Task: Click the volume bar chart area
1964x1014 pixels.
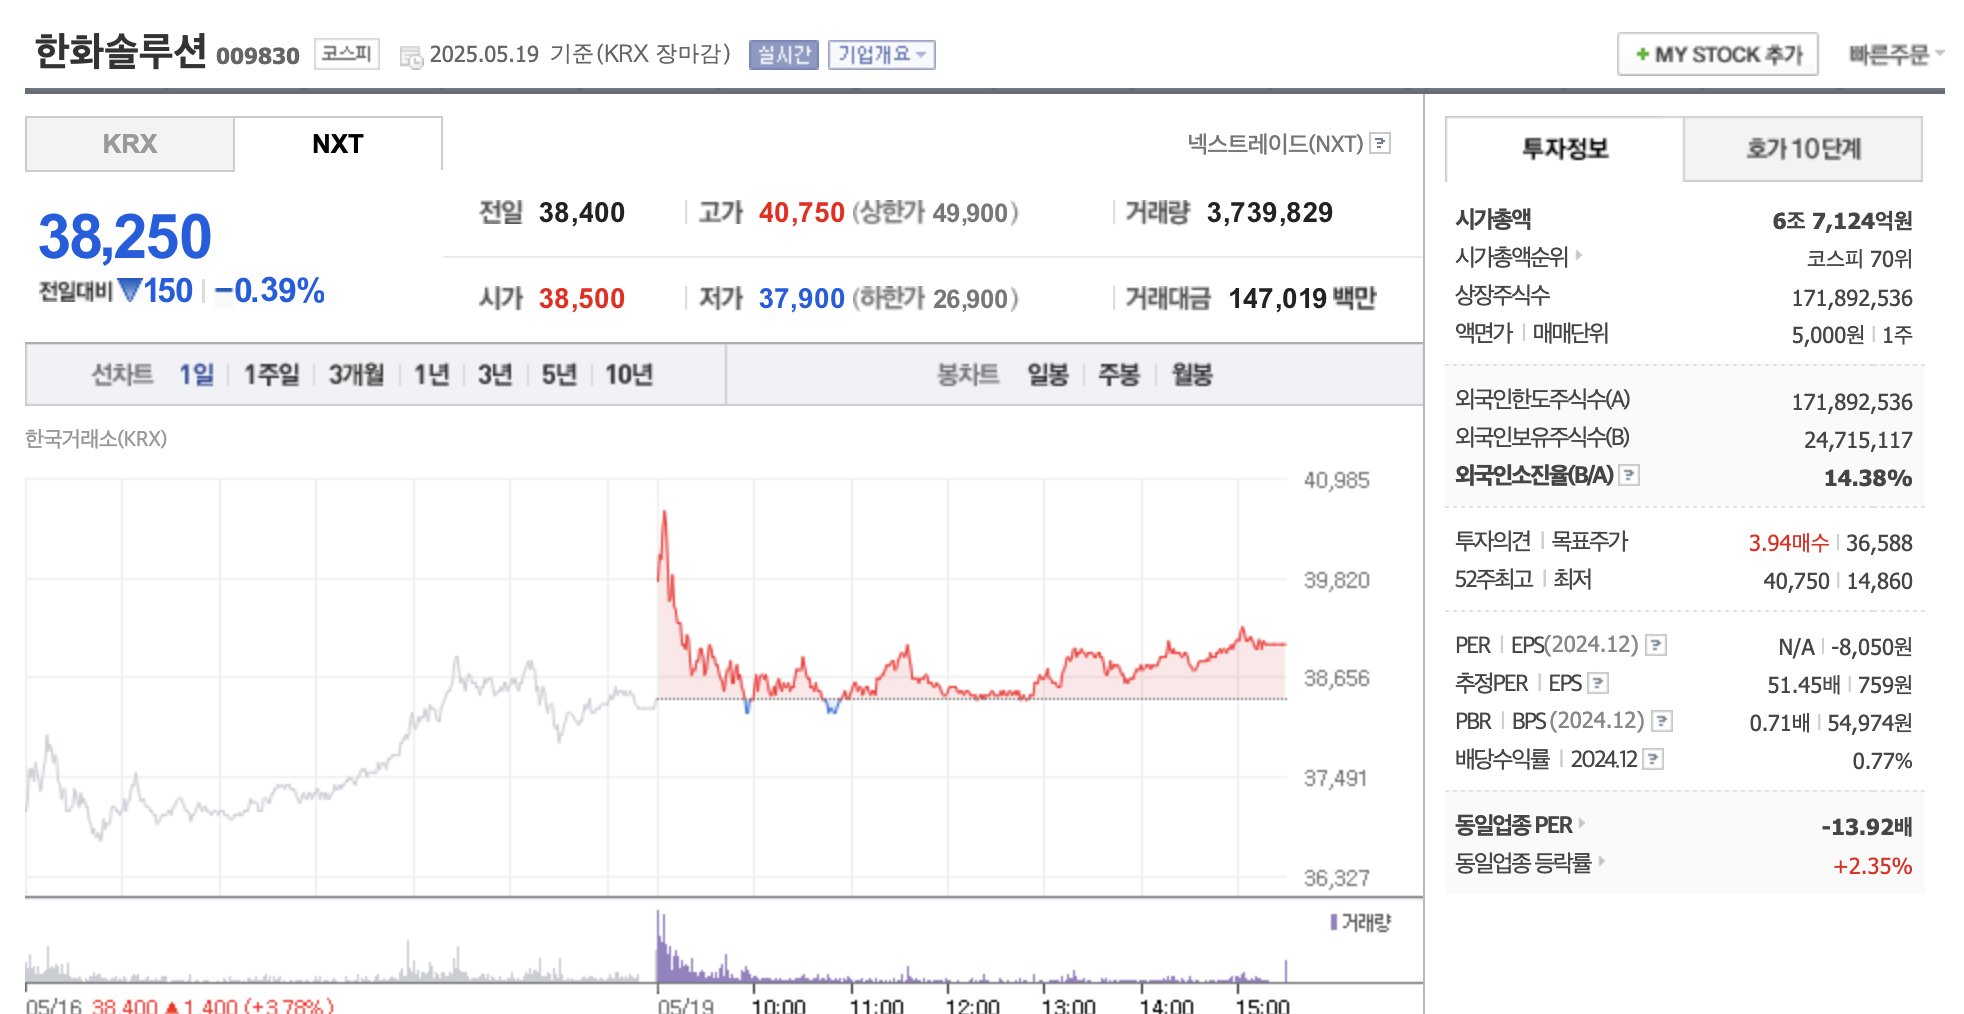Action: 656,945
